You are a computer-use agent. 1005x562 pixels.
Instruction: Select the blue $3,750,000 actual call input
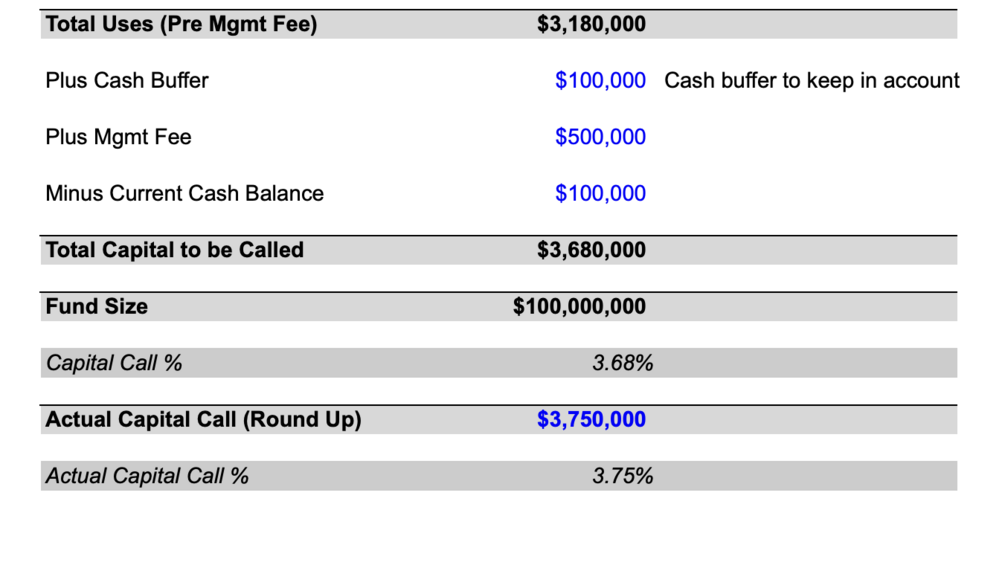tap(591, 420)
